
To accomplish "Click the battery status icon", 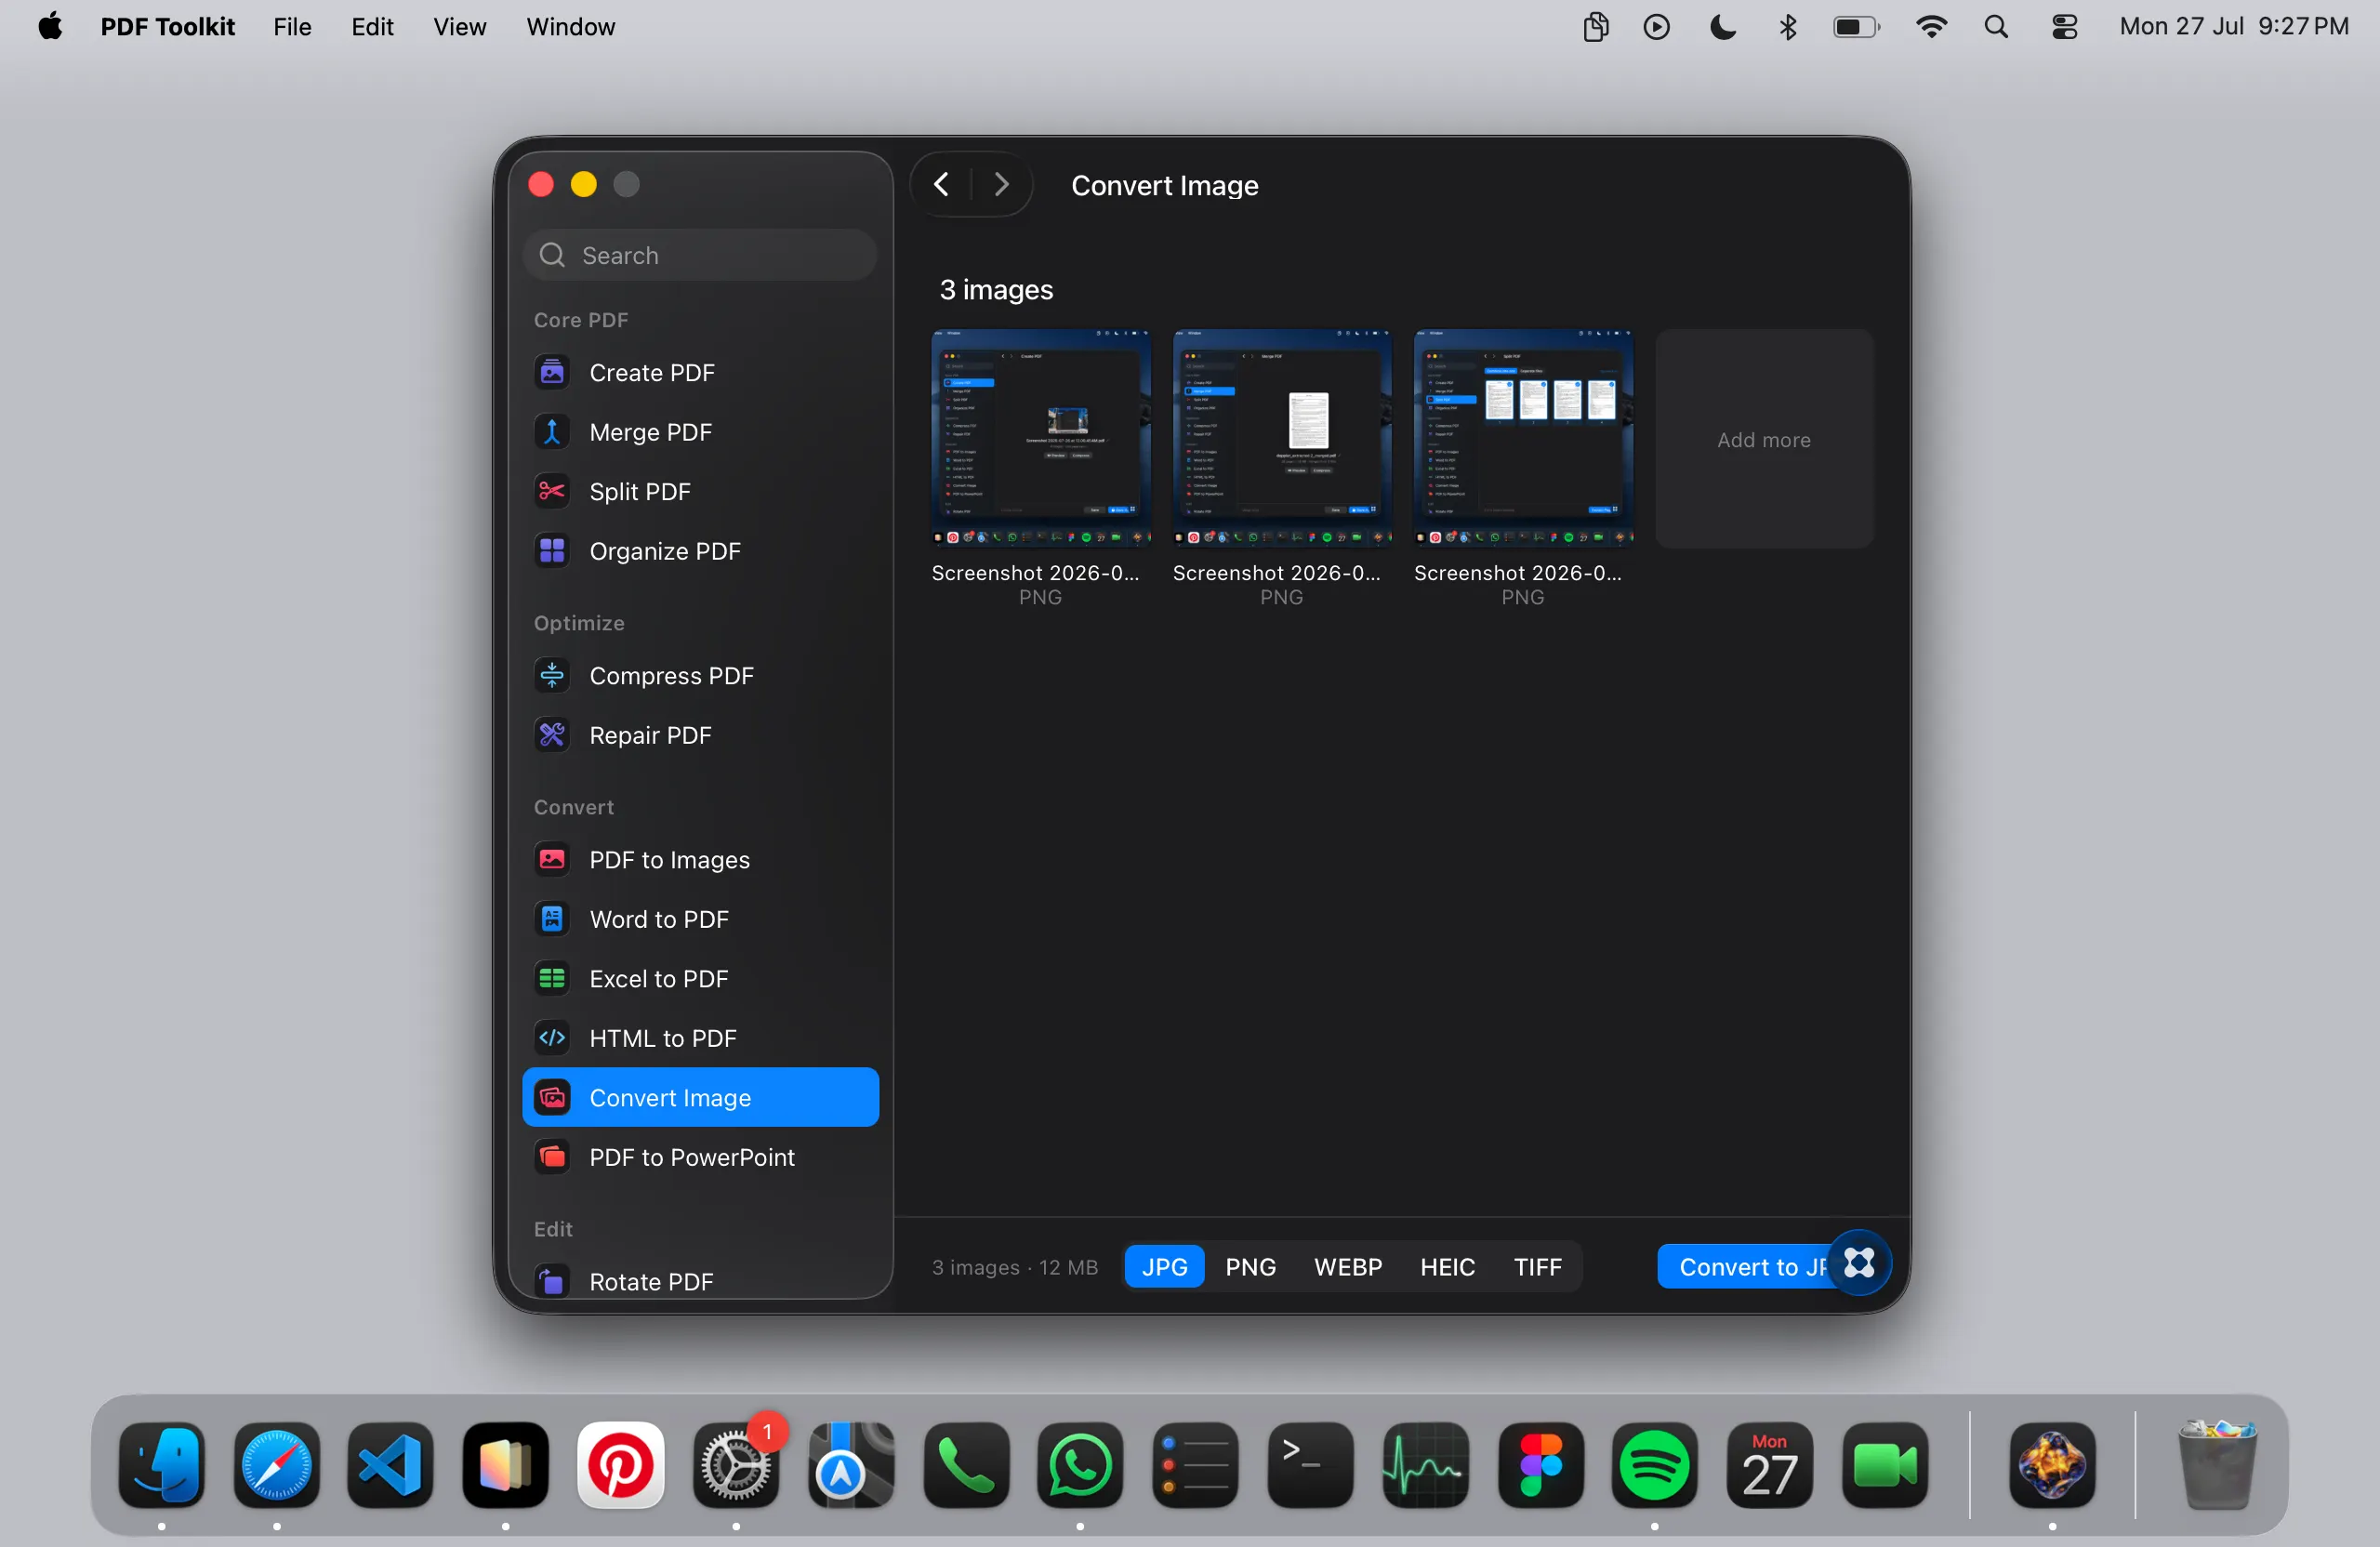I will coord(1856,26).
